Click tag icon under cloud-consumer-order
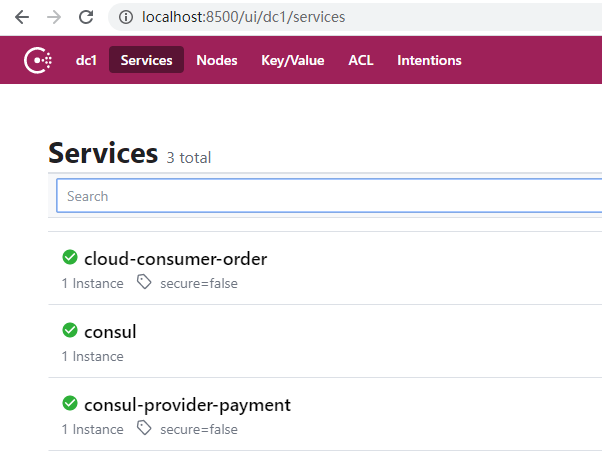602x465 pixels. 144,282
